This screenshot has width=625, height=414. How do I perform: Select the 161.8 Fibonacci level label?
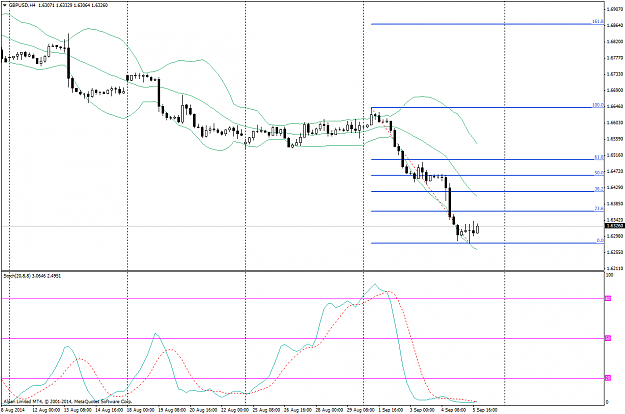click(597, 22)
